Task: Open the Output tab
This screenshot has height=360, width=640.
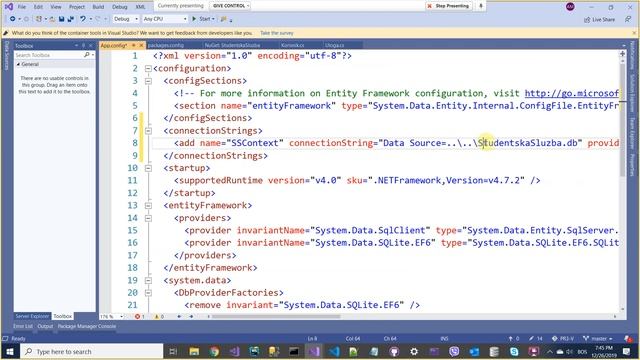Action: tap(45, 327)
